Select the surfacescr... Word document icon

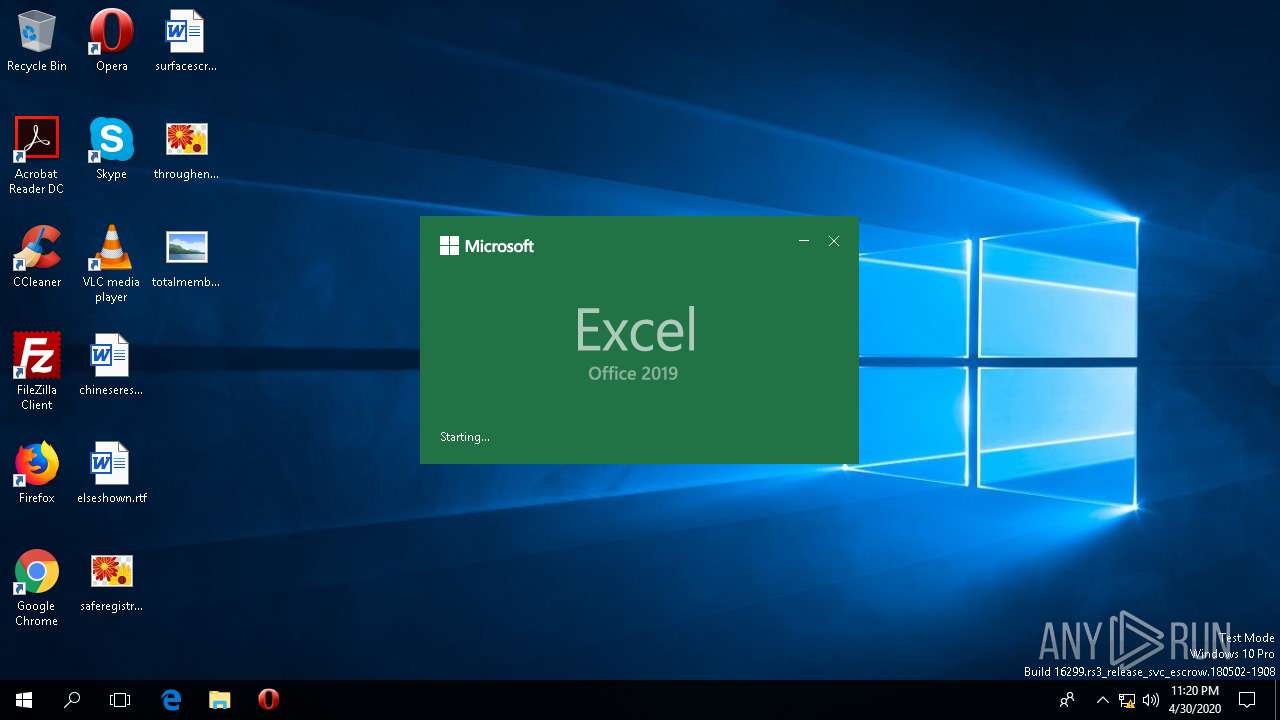tap(185, 41)
